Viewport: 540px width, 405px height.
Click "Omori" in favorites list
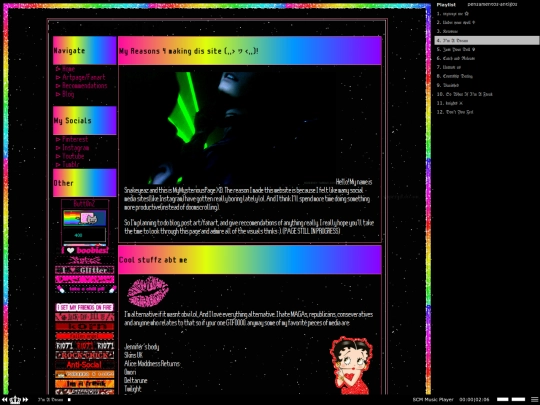130,372
